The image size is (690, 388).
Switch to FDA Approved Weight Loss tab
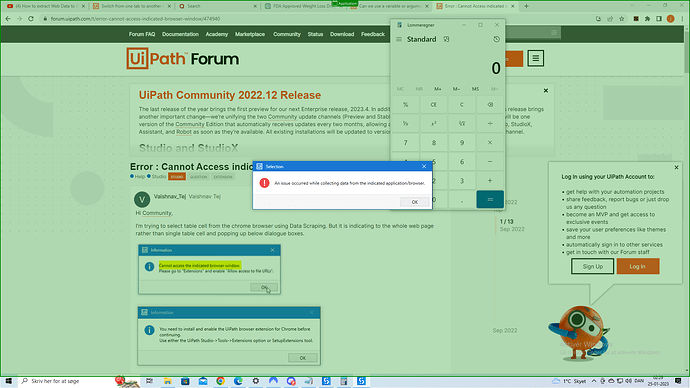tap(301, 6)
